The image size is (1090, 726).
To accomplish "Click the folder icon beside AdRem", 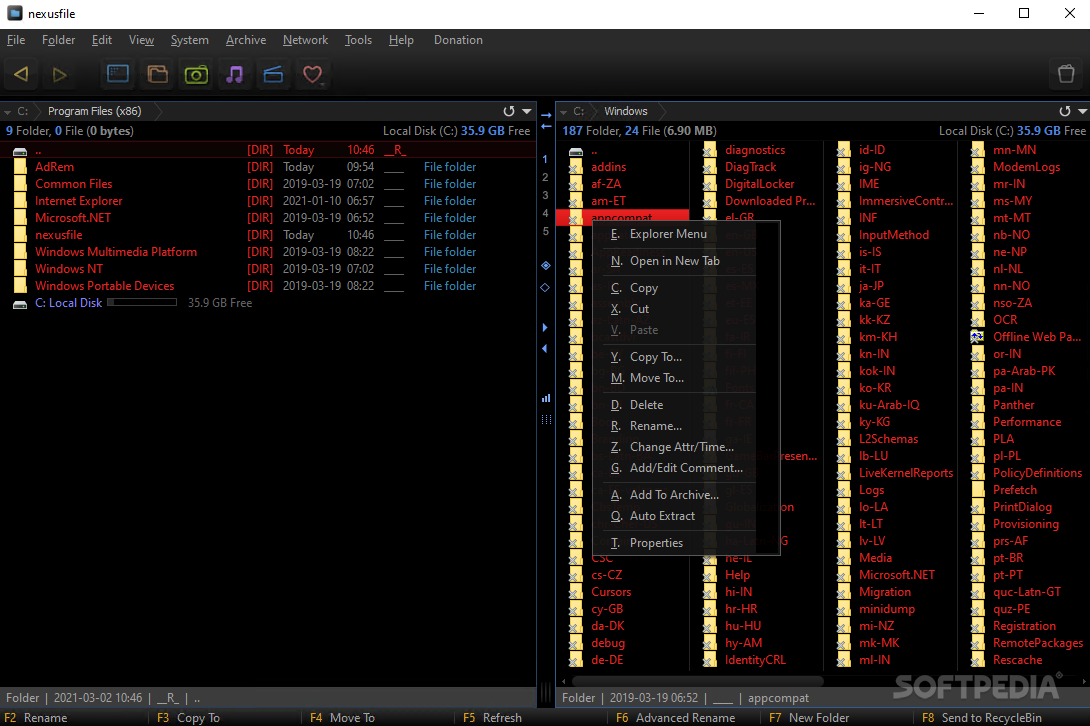I will click(20, 167).
